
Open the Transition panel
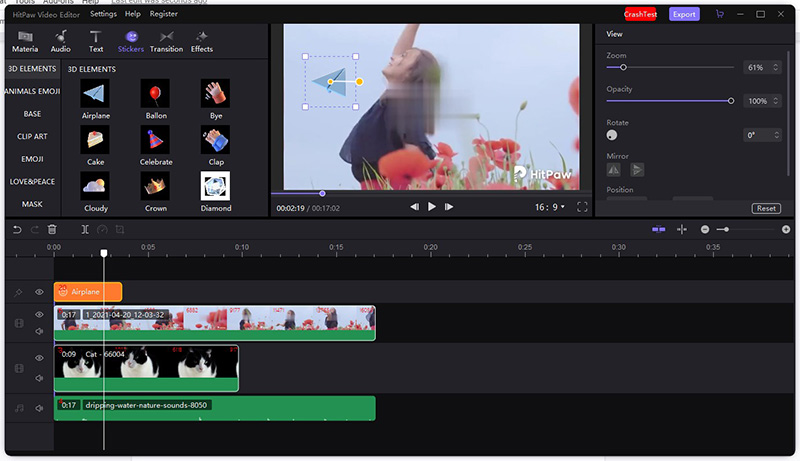[x=166, y=41]
